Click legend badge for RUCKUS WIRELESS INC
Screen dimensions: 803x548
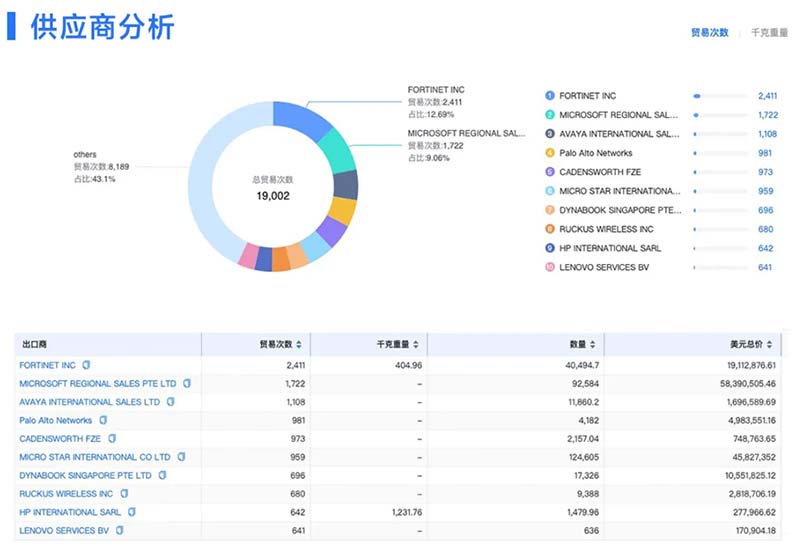(550, 229)
